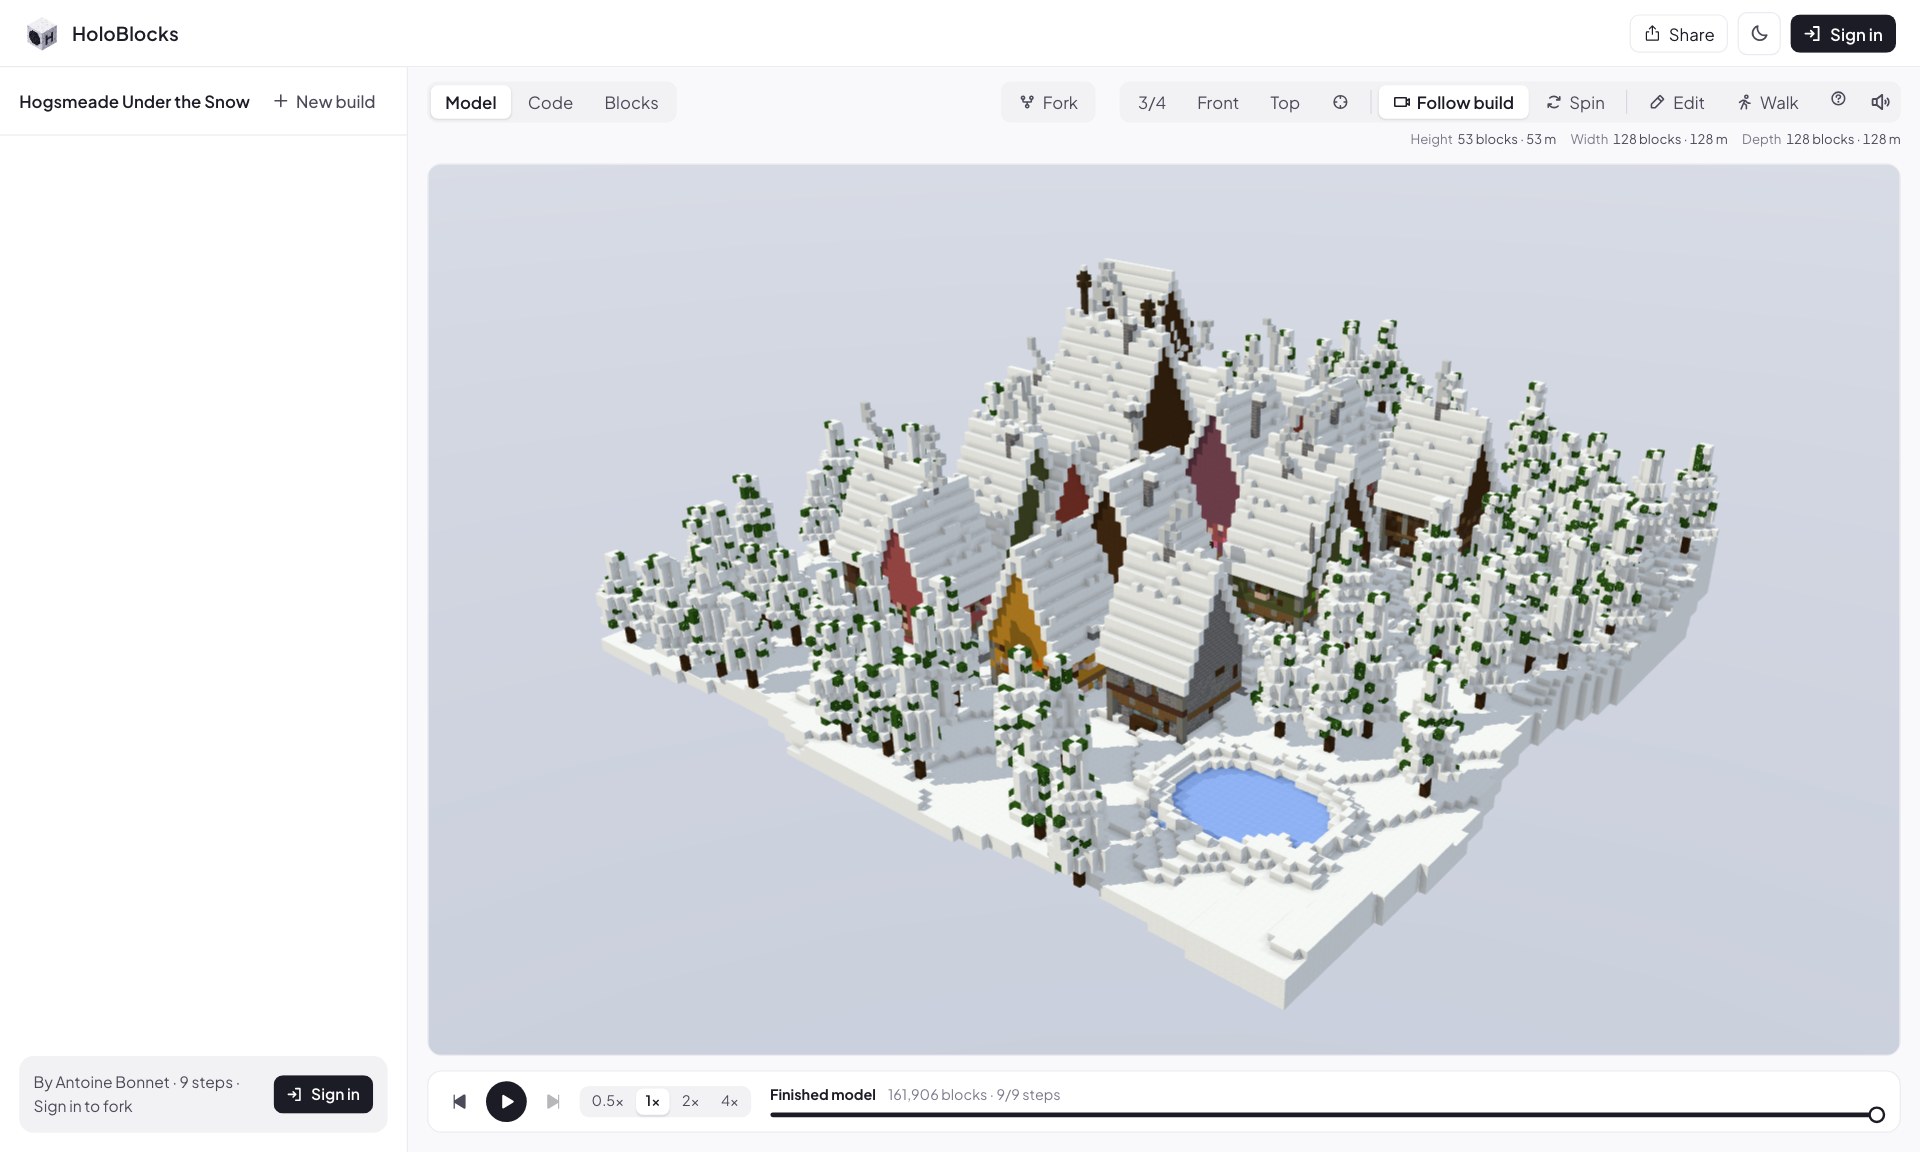Screen dimensions: 1920x1152
Task: Select the 3/4 camera view
Action: 1151,102
